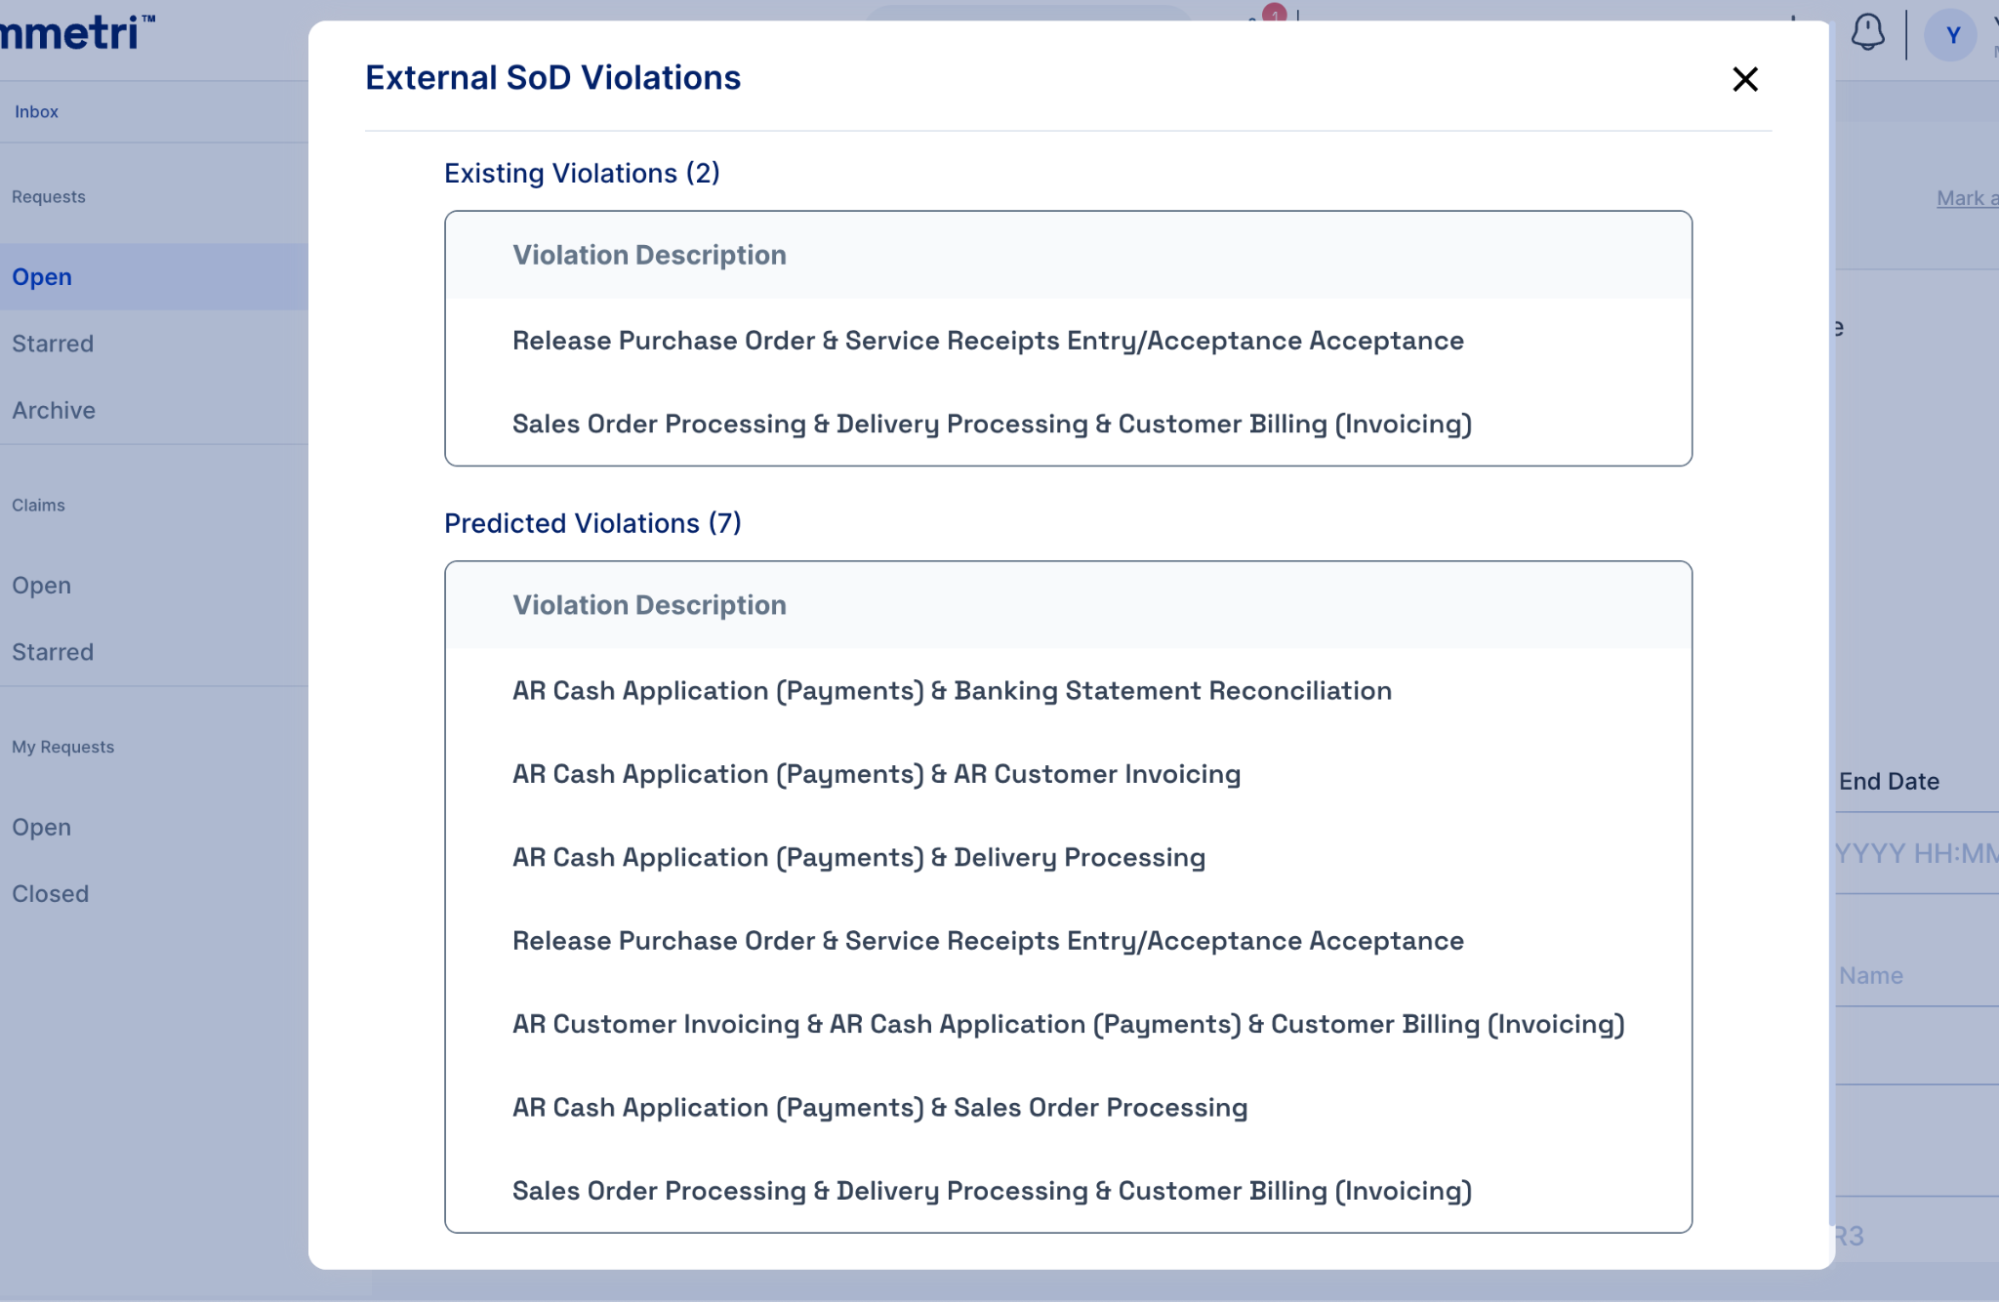Select AR Cash Application & Sales Order Processing row
The height and width of the screenshot is (1303, 1999).
pyautogui.click(x=879, y=1108)
